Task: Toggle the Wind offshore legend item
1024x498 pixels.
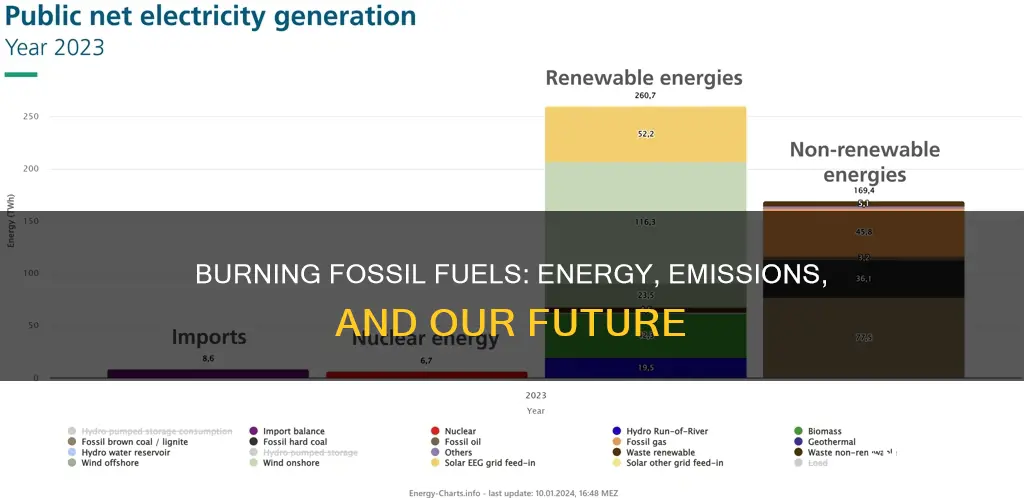Action: [103, 463]
